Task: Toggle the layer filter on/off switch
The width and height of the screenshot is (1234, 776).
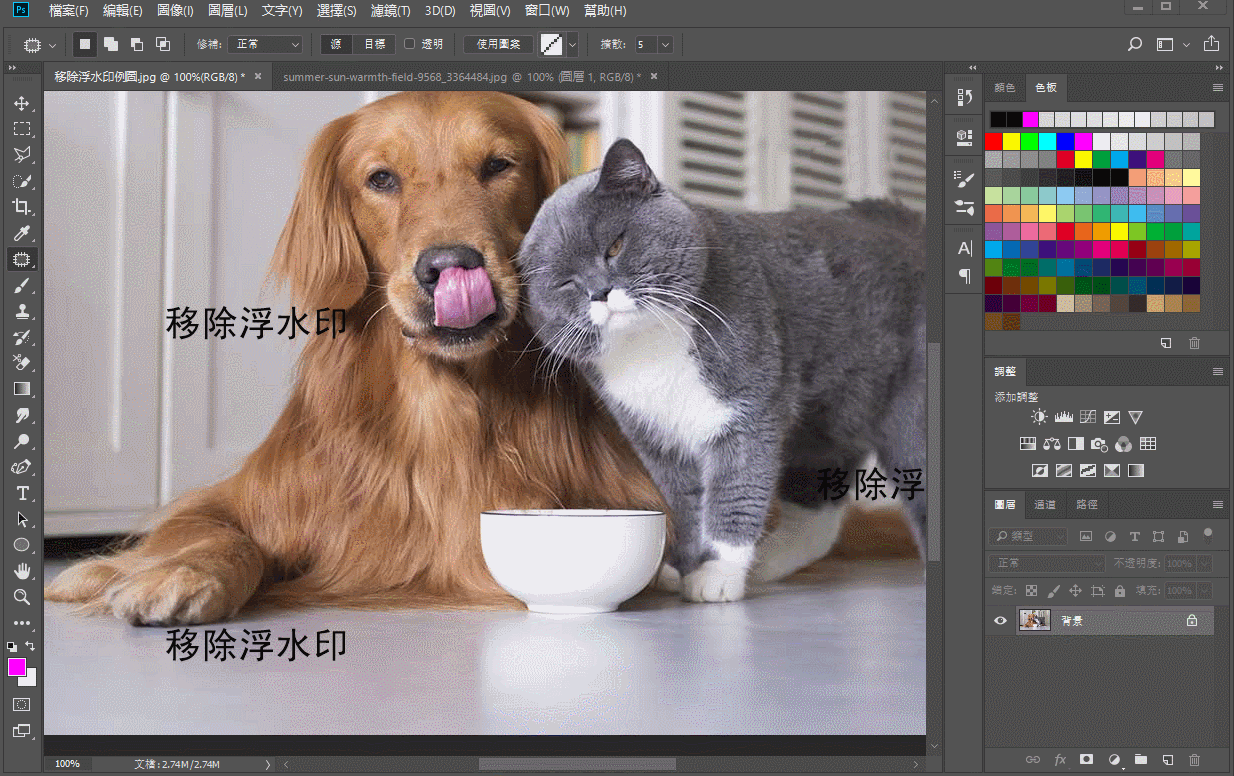Action: tap(1208, 534)
